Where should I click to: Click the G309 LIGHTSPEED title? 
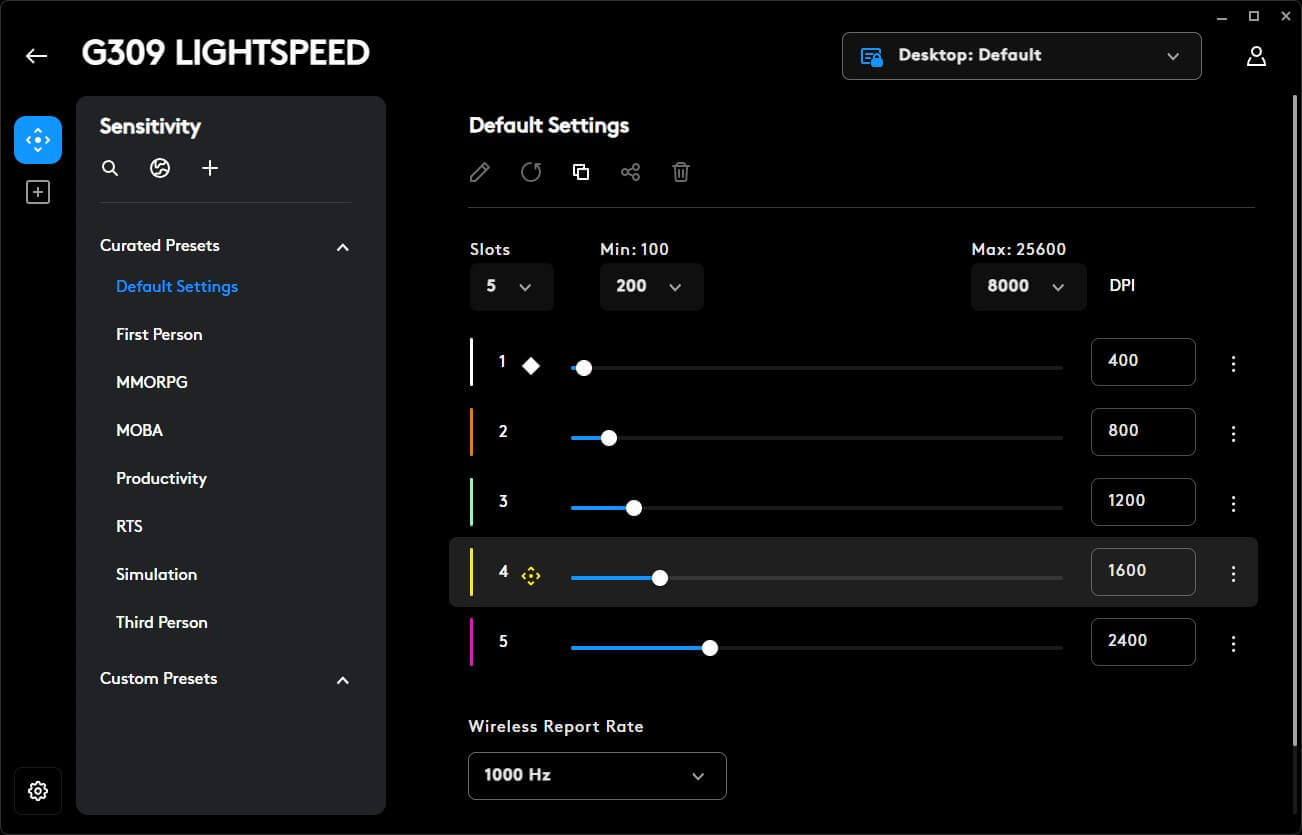point(226,54)
